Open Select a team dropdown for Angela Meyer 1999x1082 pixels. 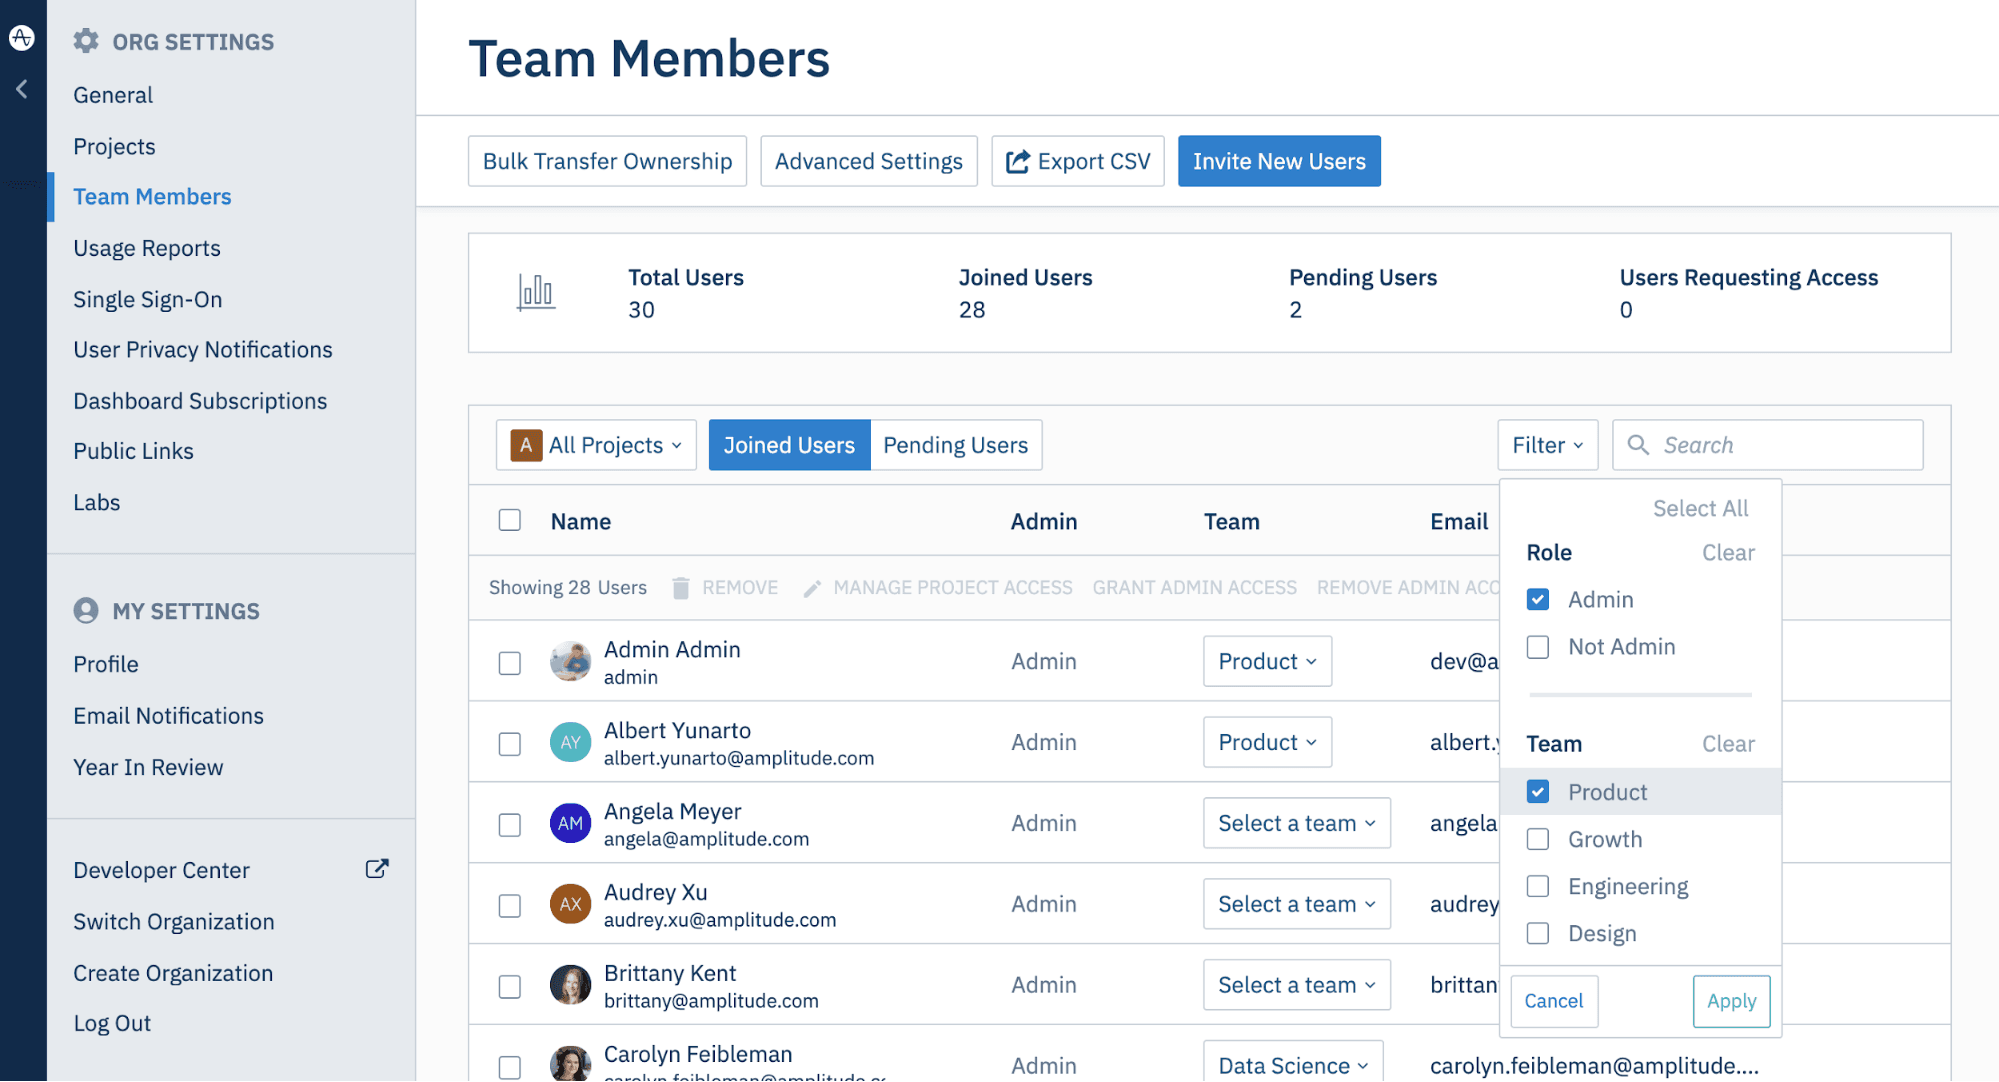(1296, 822)
